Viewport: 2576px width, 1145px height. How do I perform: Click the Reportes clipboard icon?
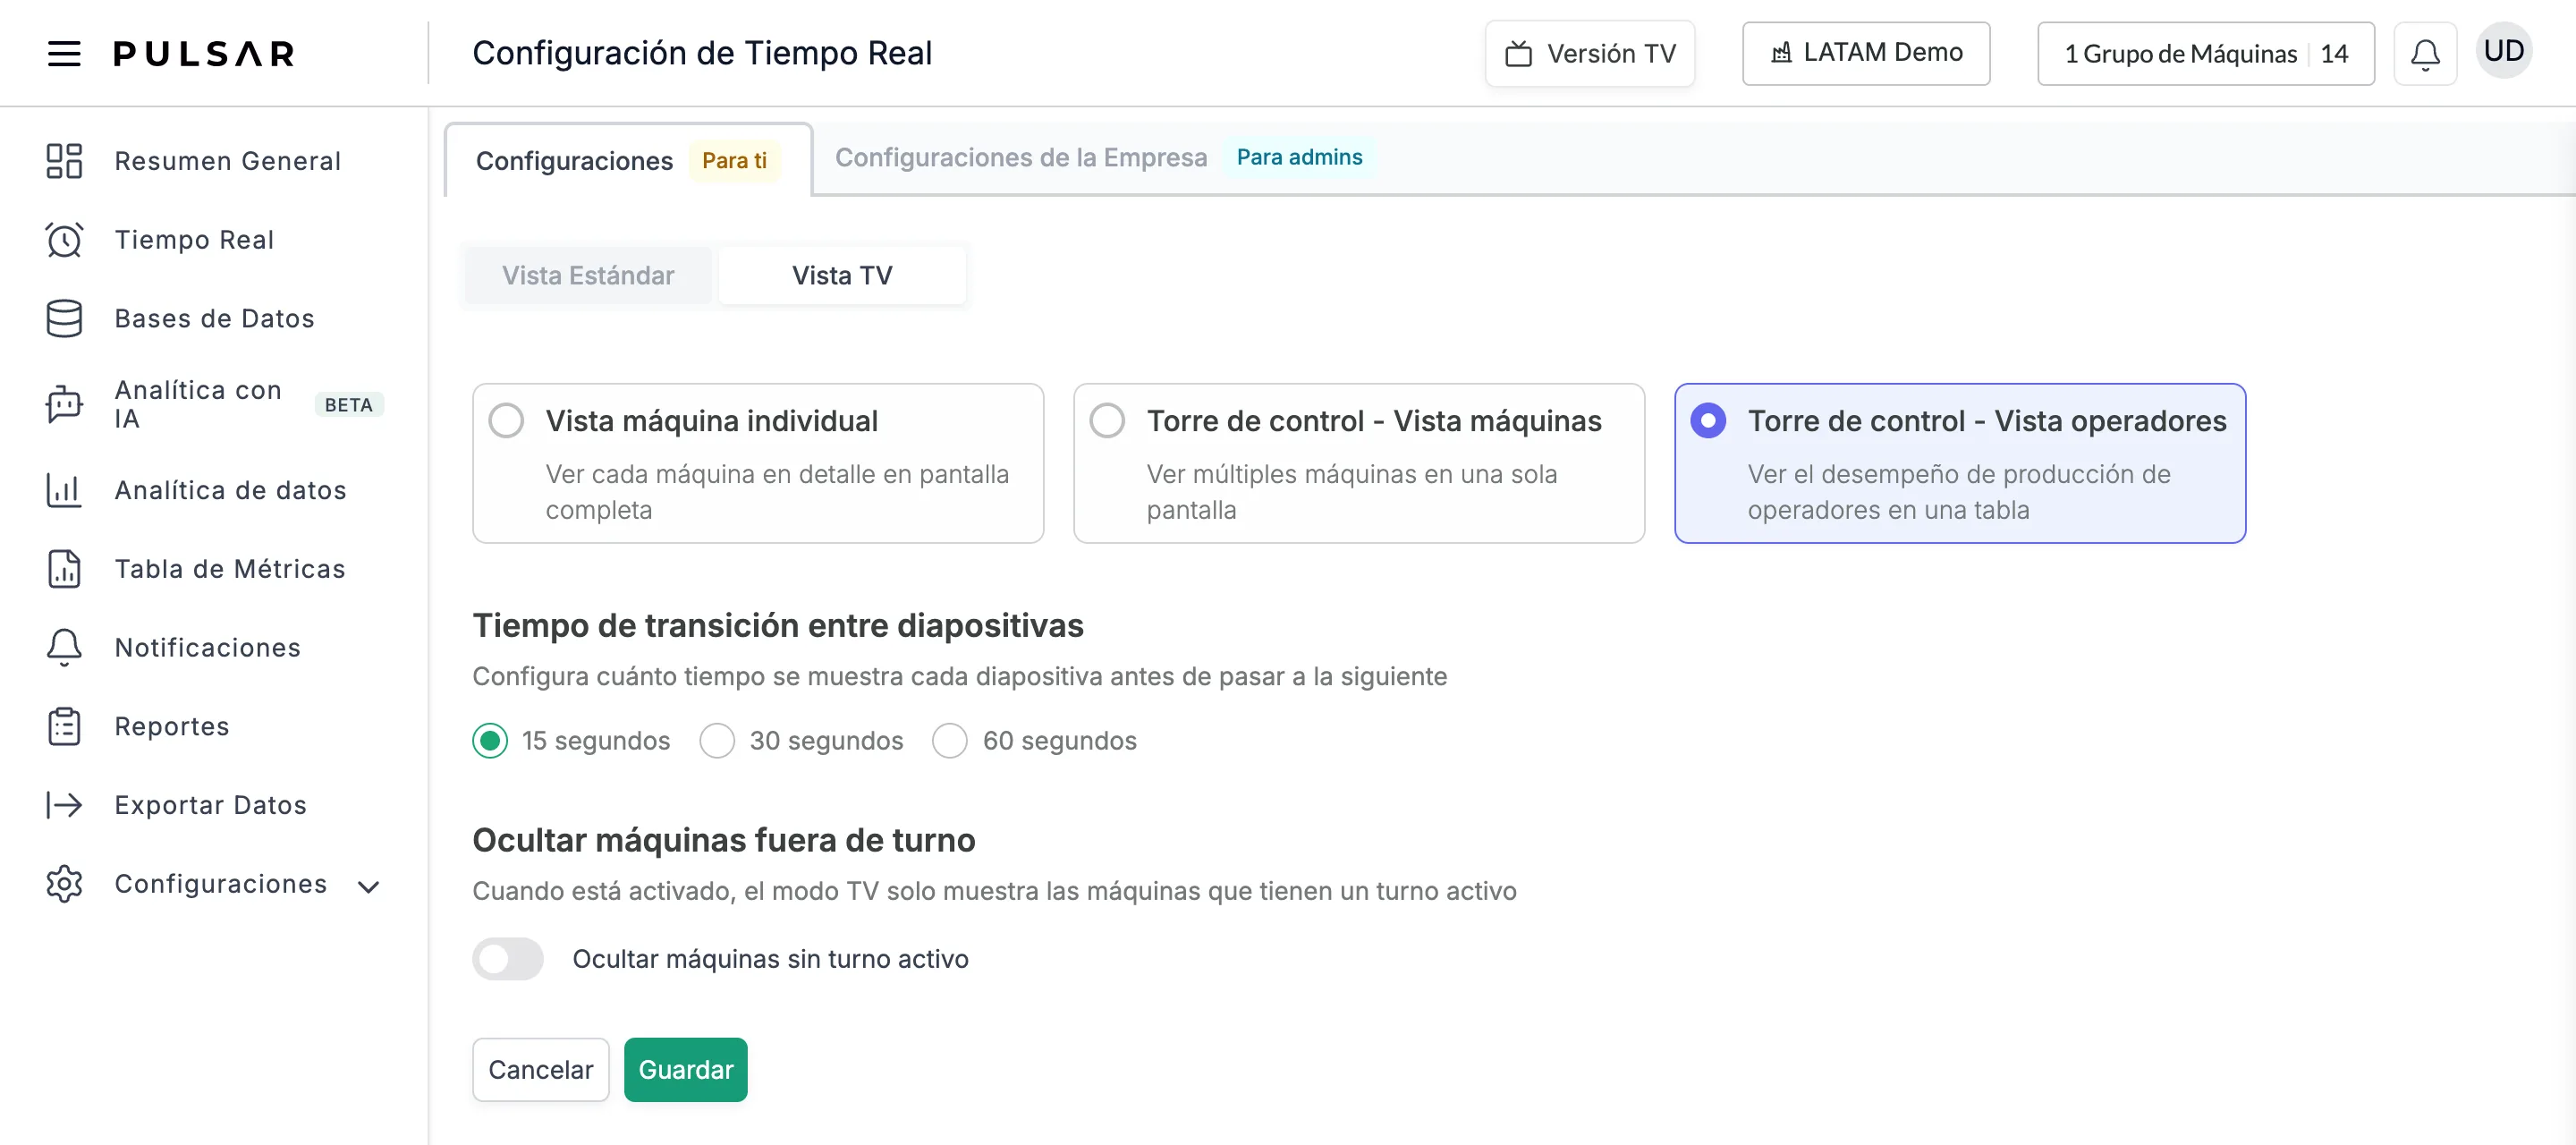click(x=64, y=726)
